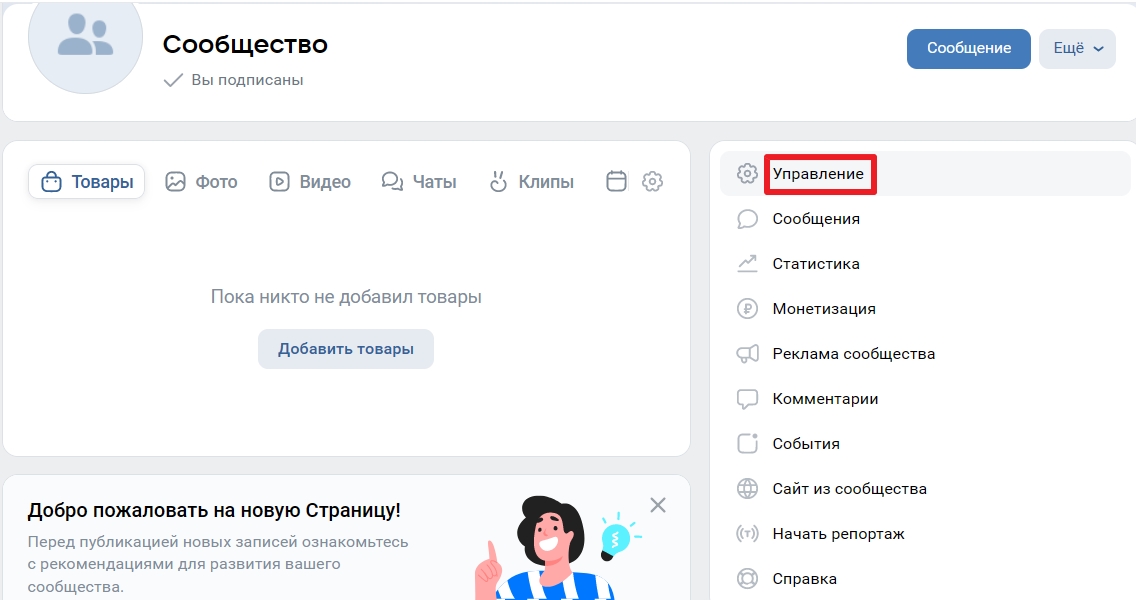Open the Чаты tab
The width and height of the screenshot is (1136, 600).
419,181
